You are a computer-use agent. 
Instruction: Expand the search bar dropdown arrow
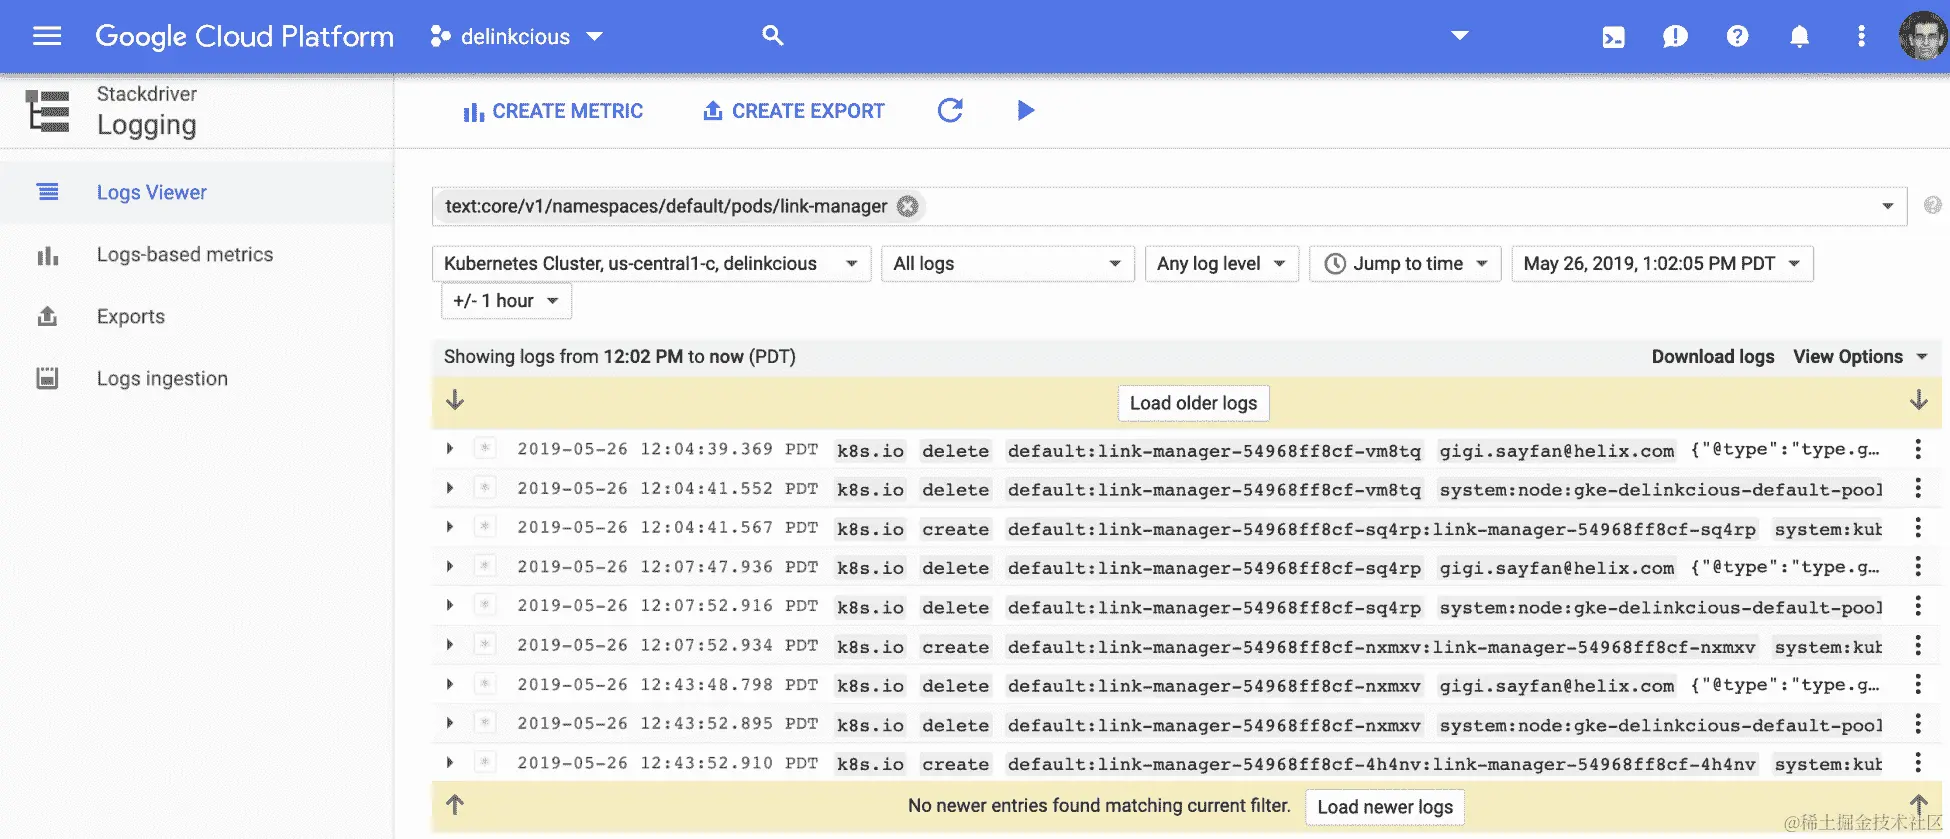pos(1459,36)
